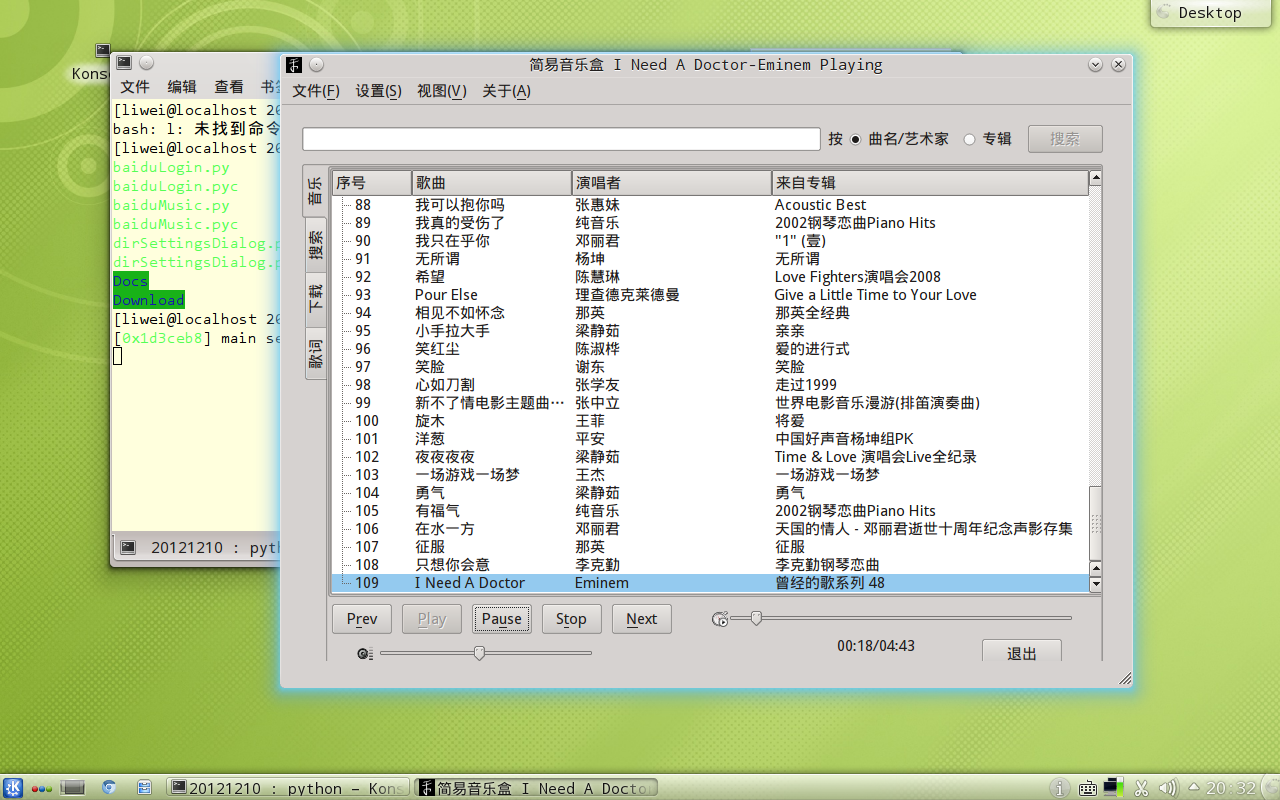Select row 104 勇气
This screenshot has width=1280, height=800.
pyautogui.click(x=710, y=493)
